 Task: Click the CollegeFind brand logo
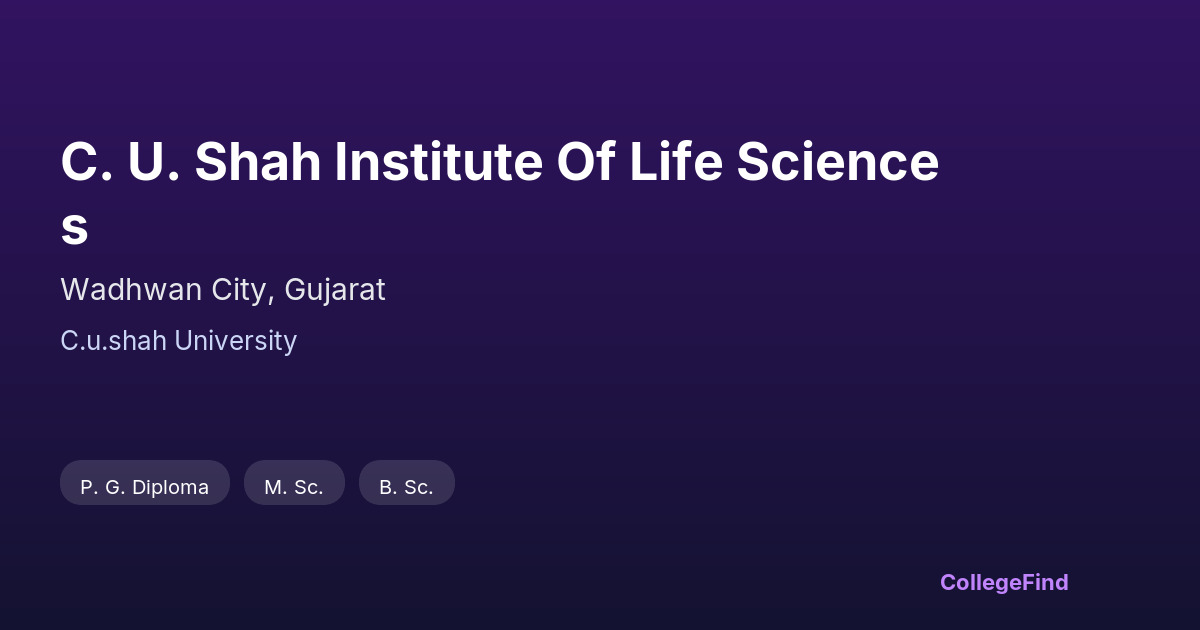(1003, 582)
